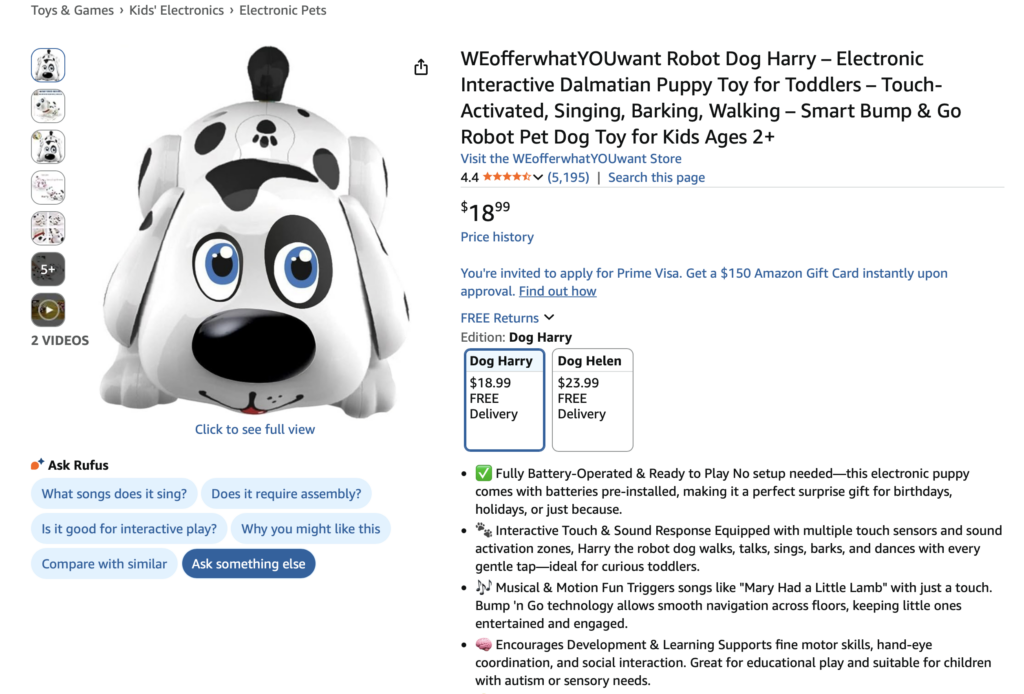The width and height of the screenshot is (1024, 694).
Task: Select the Dog Helen edition option
Action: [592, 399]
